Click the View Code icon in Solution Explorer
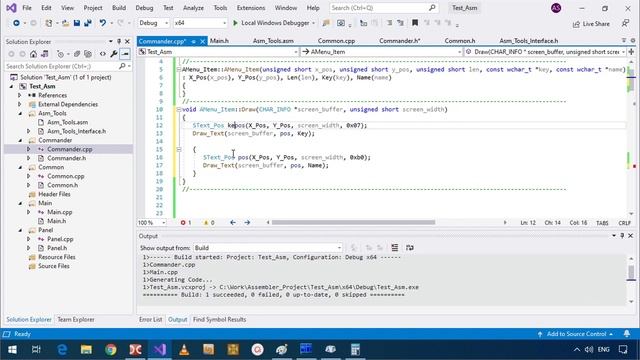This screenshot has width=640, height=360. (102, 54)
